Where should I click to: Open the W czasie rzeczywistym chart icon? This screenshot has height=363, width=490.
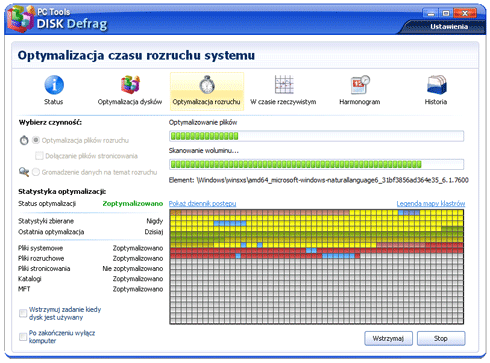[x=284, y=84]
